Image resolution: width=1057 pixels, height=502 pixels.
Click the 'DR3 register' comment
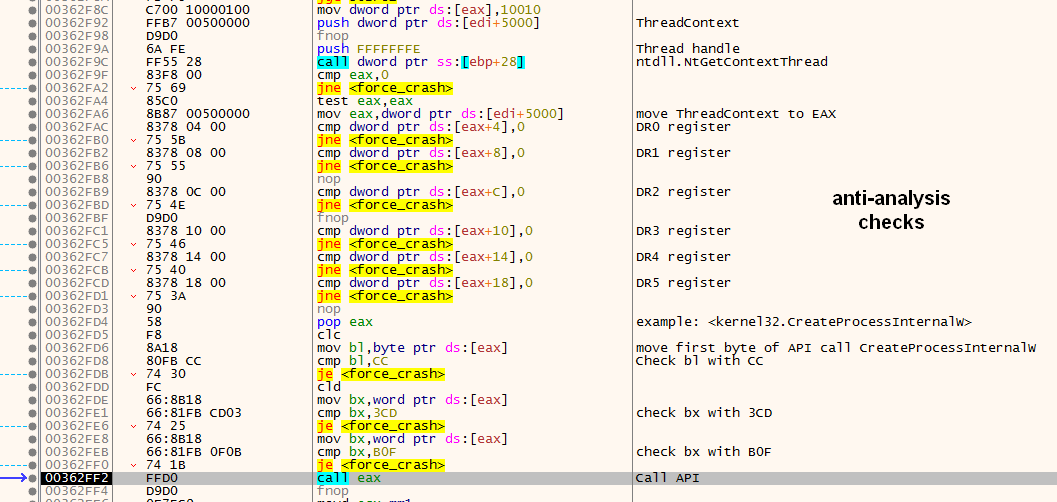point(684,231)
